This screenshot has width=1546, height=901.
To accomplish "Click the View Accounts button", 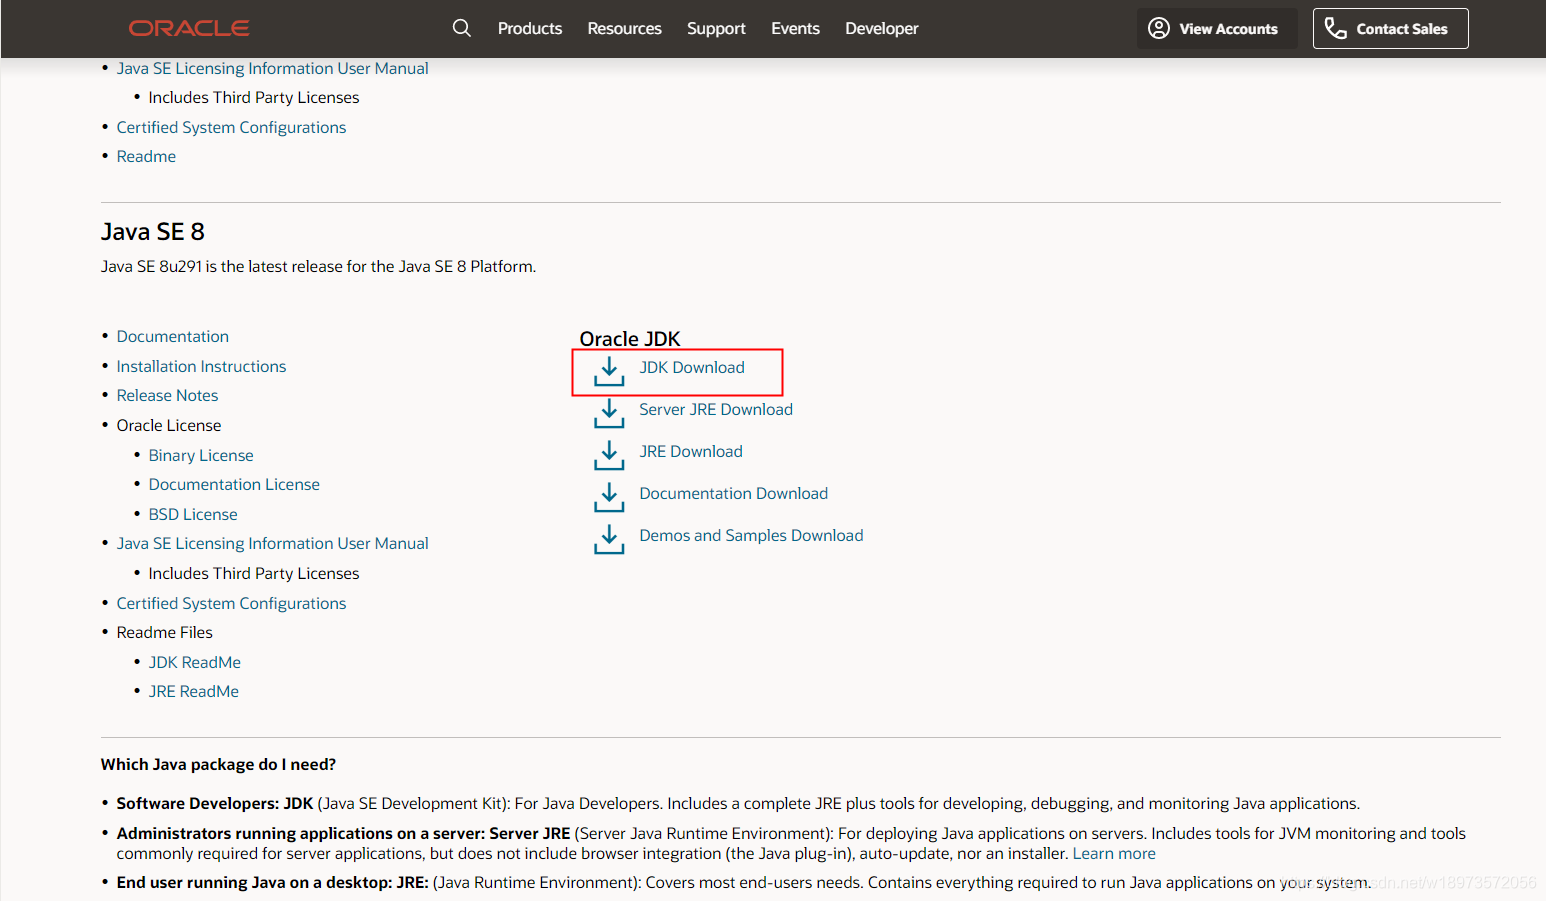I will 1217,28.
